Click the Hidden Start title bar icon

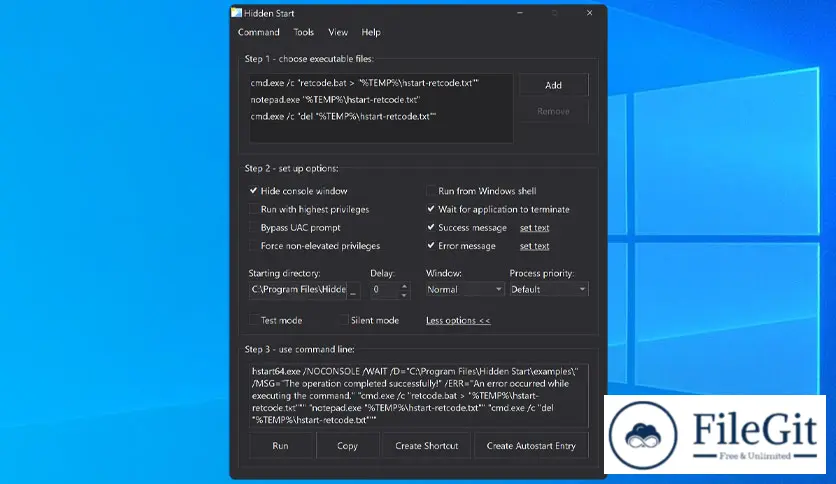[236, 13]
